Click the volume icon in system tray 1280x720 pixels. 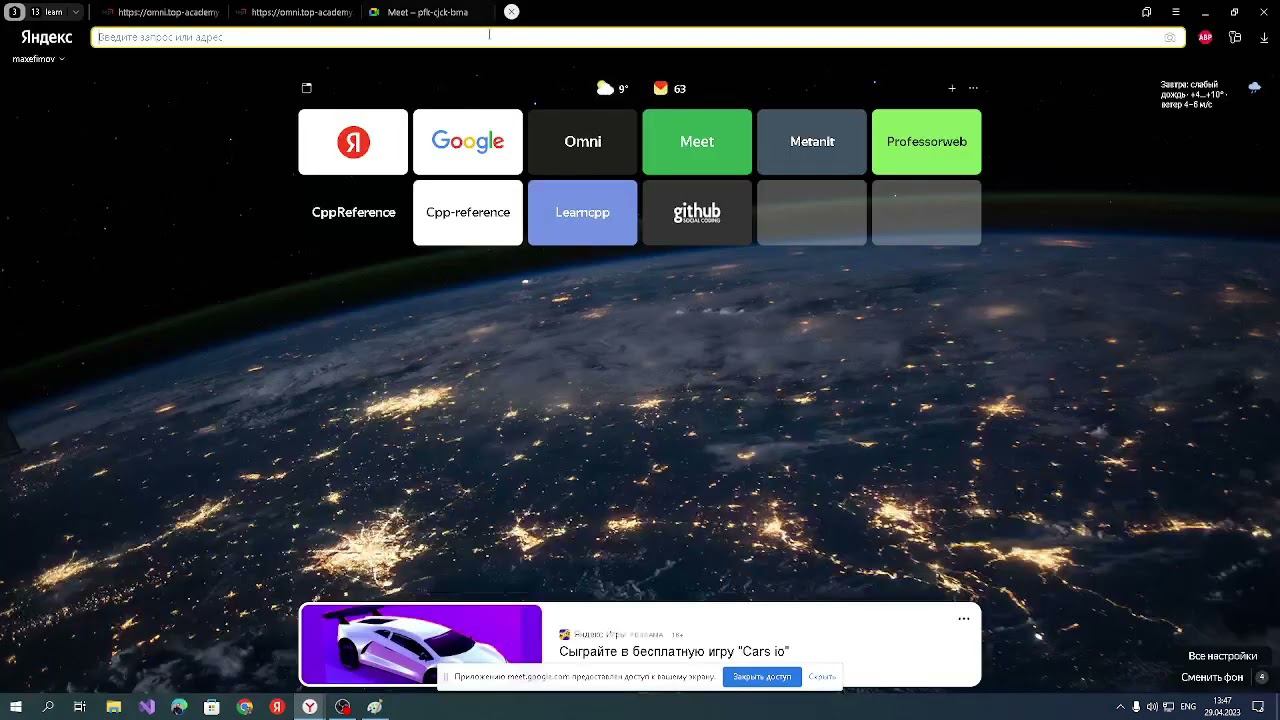click(1152, 707)
